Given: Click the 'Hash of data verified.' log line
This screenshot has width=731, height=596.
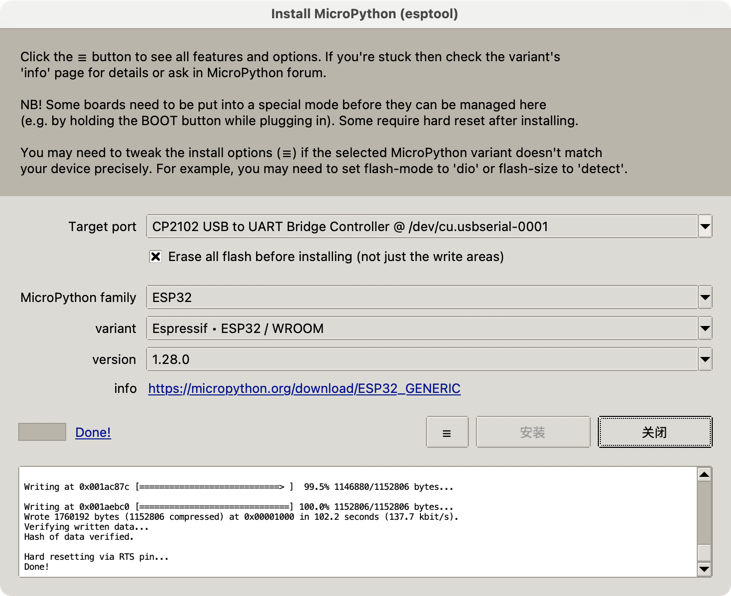Looking at the screenshot, I should [79, 537].
